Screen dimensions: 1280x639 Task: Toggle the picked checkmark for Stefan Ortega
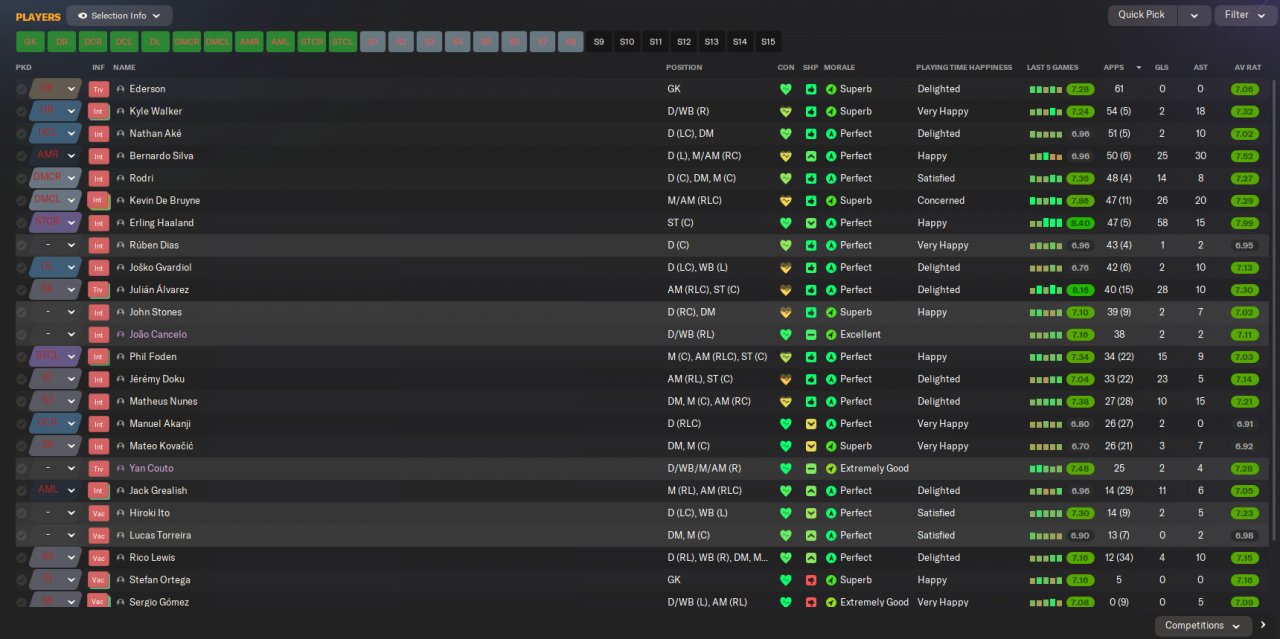pos(22,580)
